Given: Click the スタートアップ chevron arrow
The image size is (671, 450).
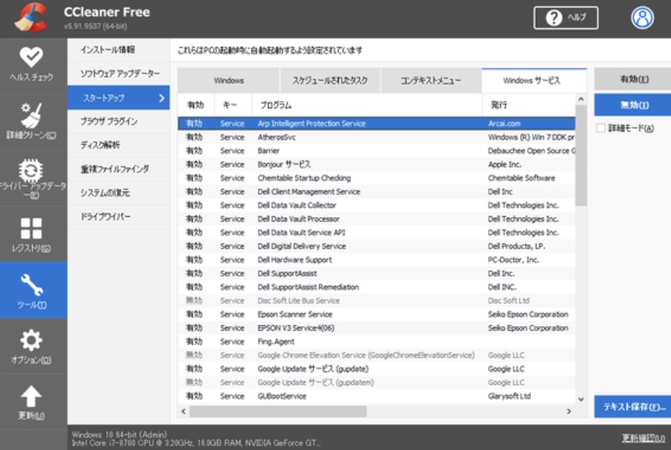Looking at the screenshot, I should click(161, 98).
